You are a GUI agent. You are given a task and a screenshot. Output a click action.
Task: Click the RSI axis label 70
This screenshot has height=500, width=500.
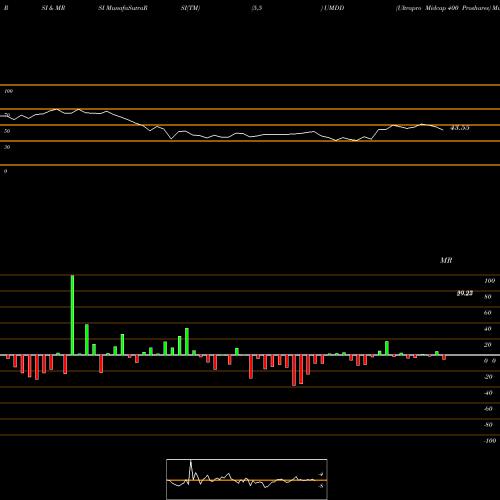(x=7, y=115)
